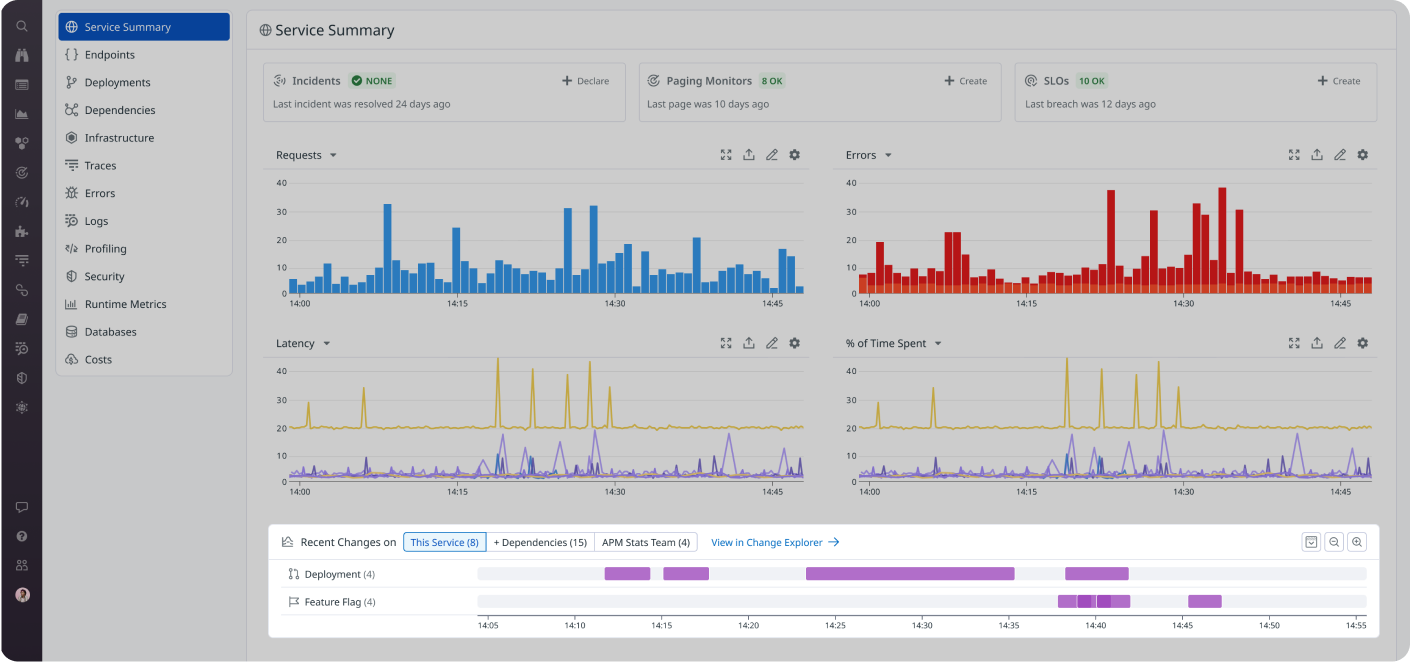Open Infrastructure in the sidebar
Image resolution: width=1410 pixels, height=662 pixels.
click(144, 138)
